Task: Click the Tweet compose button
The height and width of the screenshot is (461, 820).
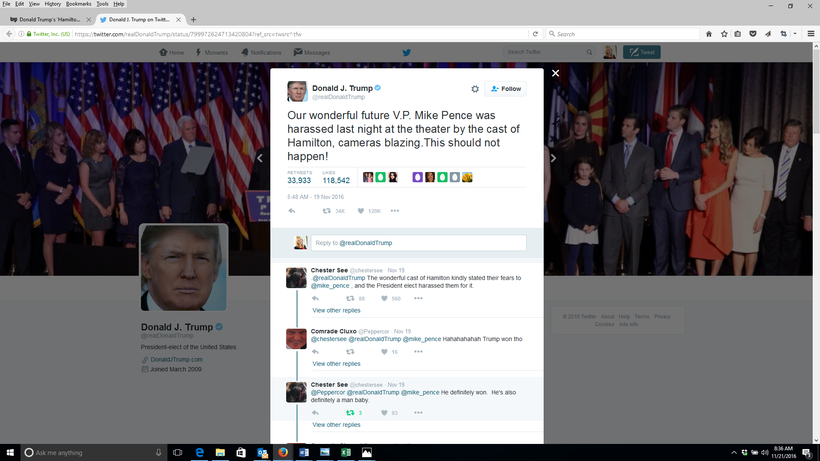Action: 642,52
